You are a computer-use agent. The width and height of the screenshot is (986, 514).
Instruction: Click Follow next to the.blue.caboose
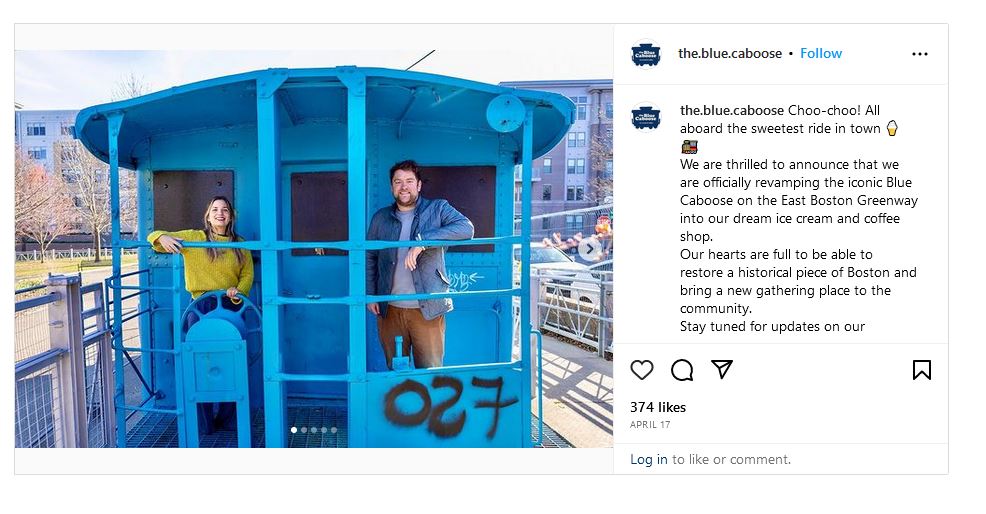coord(821,53)
